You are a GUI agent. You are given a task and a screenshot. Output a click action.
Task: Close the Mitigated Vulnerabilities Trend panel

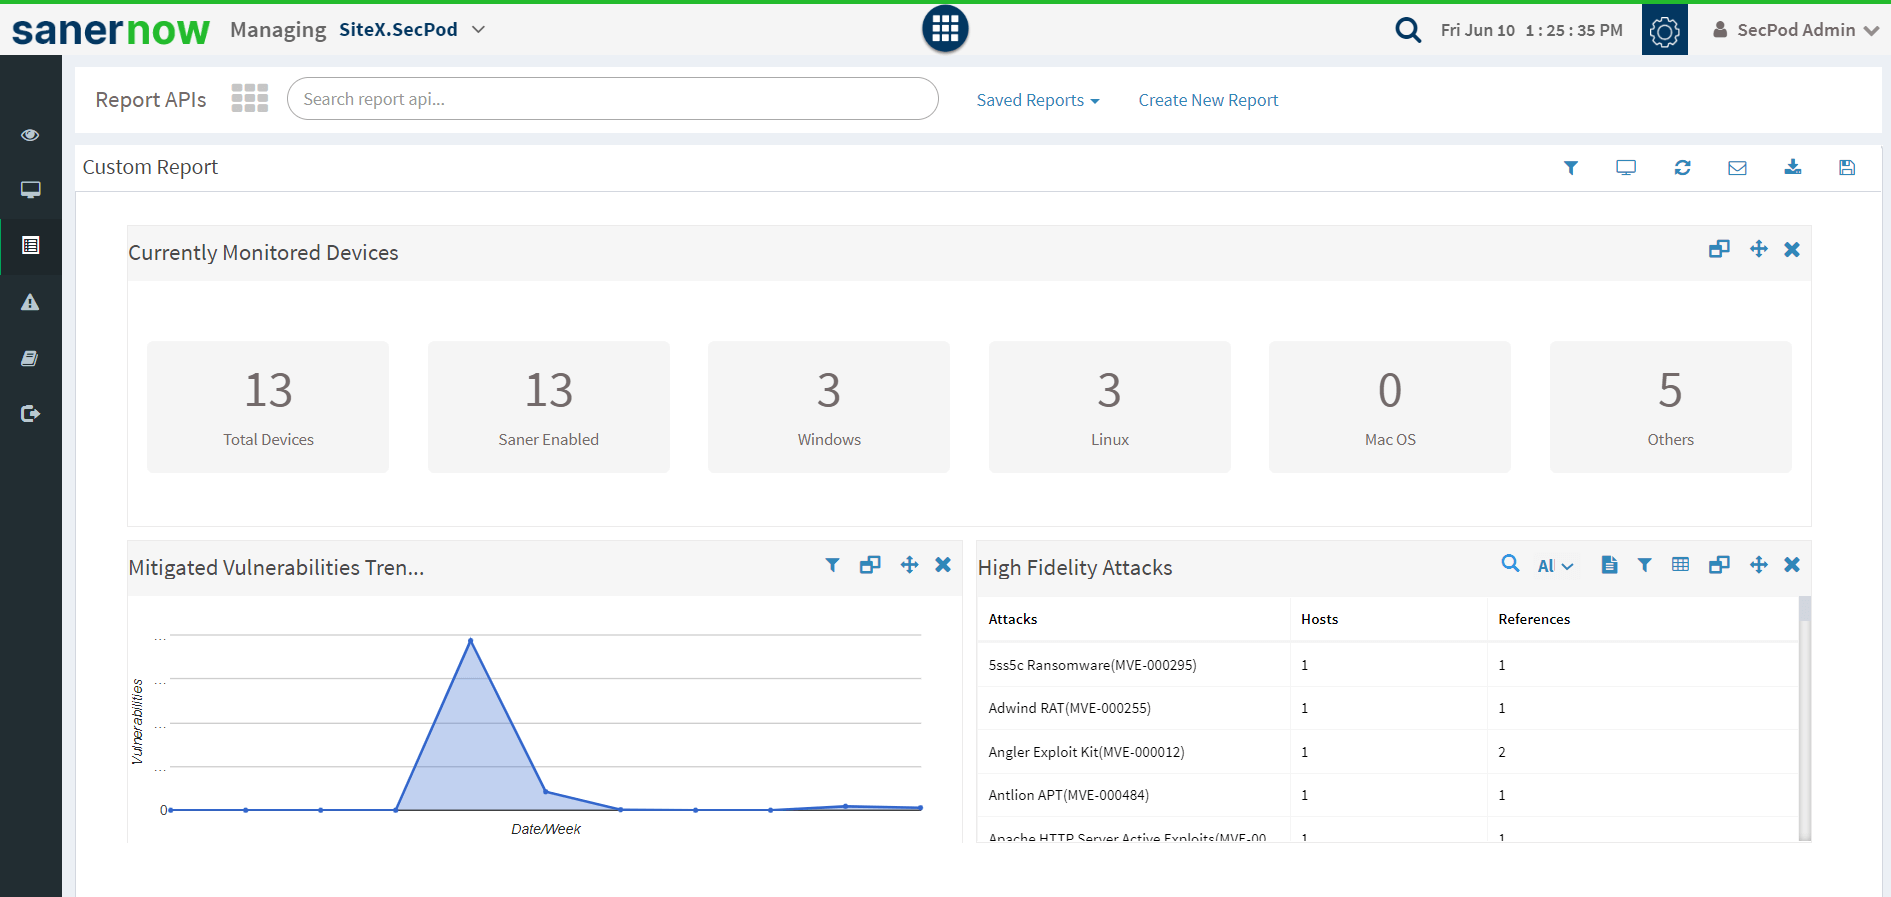943,565
